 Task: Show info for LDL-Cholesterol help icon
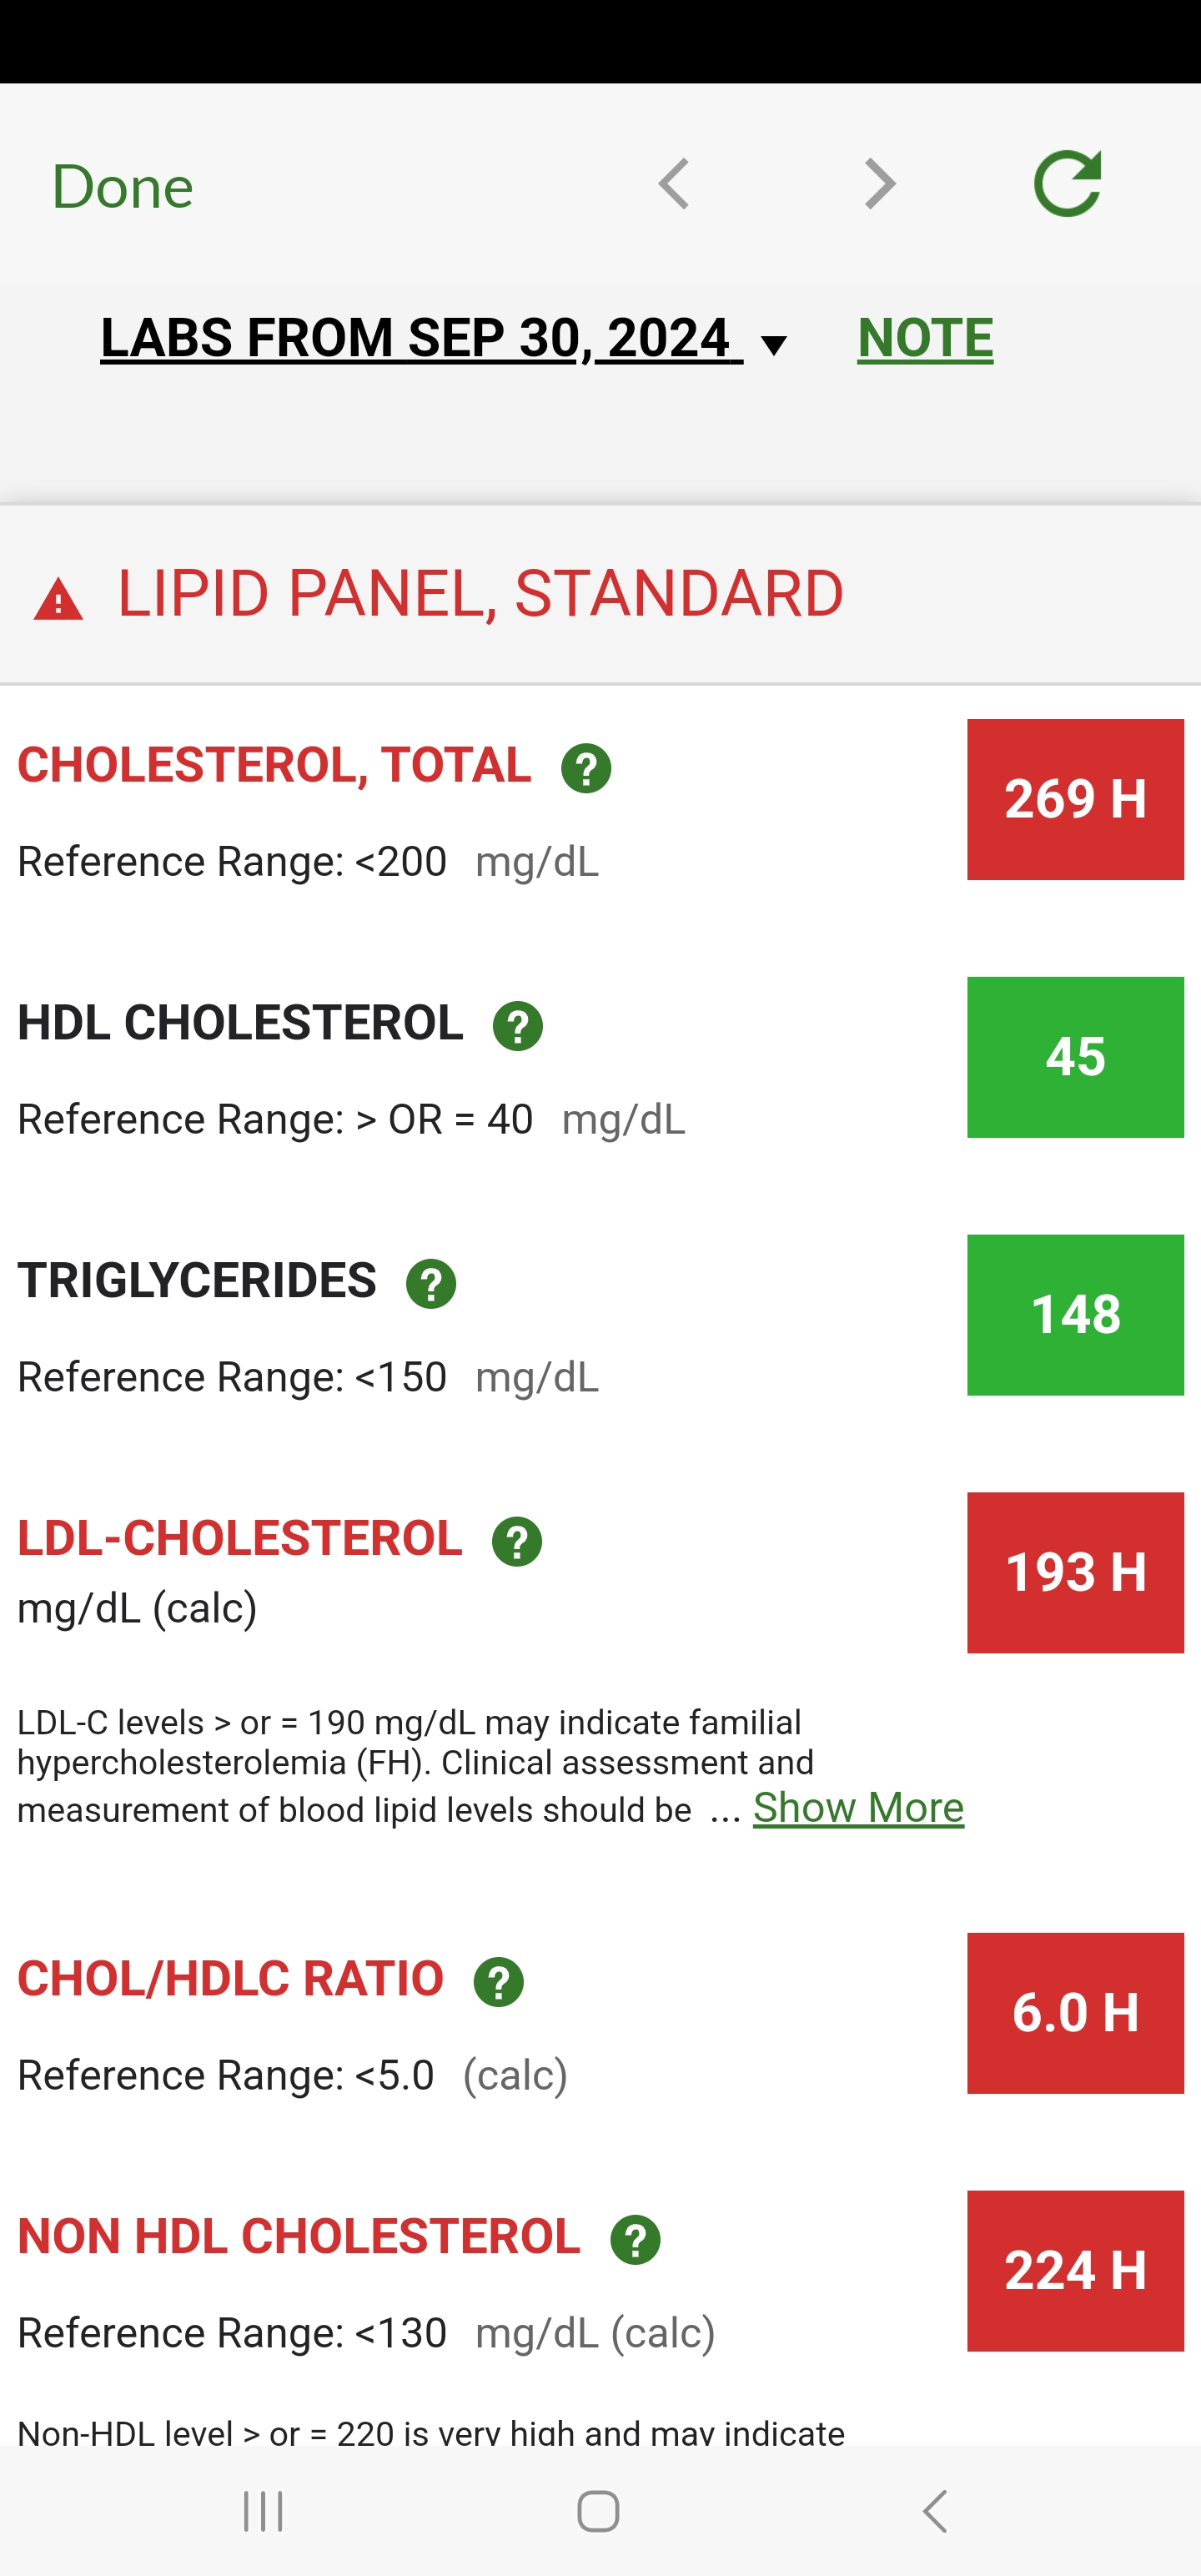pos(517,1542)
